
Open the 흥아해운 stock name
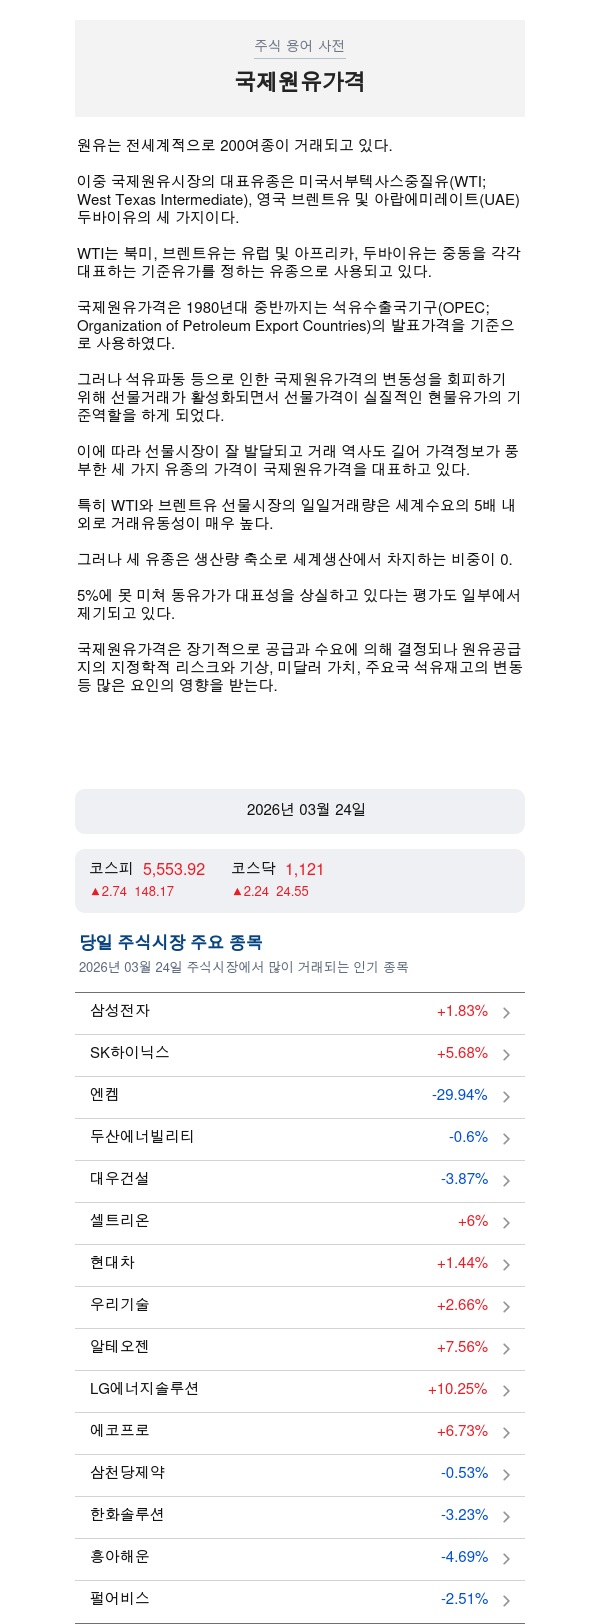[x=120, y=1556]
